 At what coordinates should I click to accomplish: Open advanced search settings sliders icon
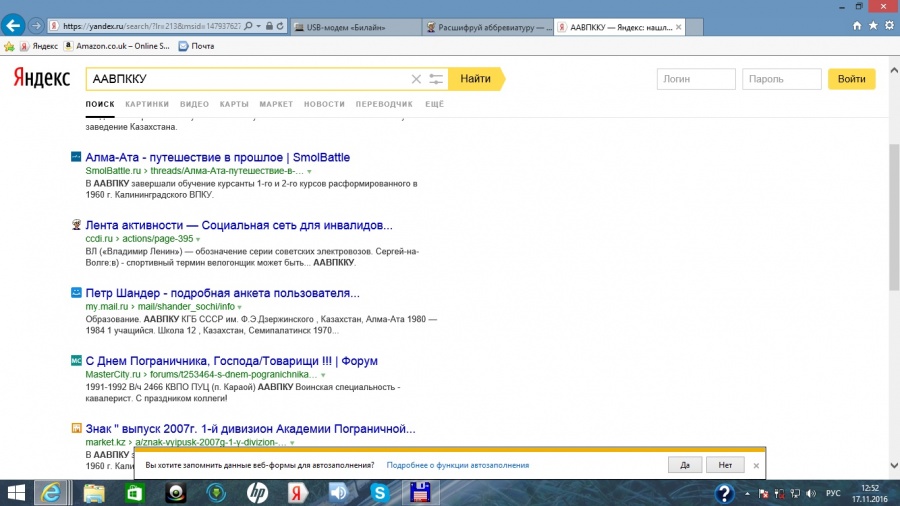coord(436,79)
